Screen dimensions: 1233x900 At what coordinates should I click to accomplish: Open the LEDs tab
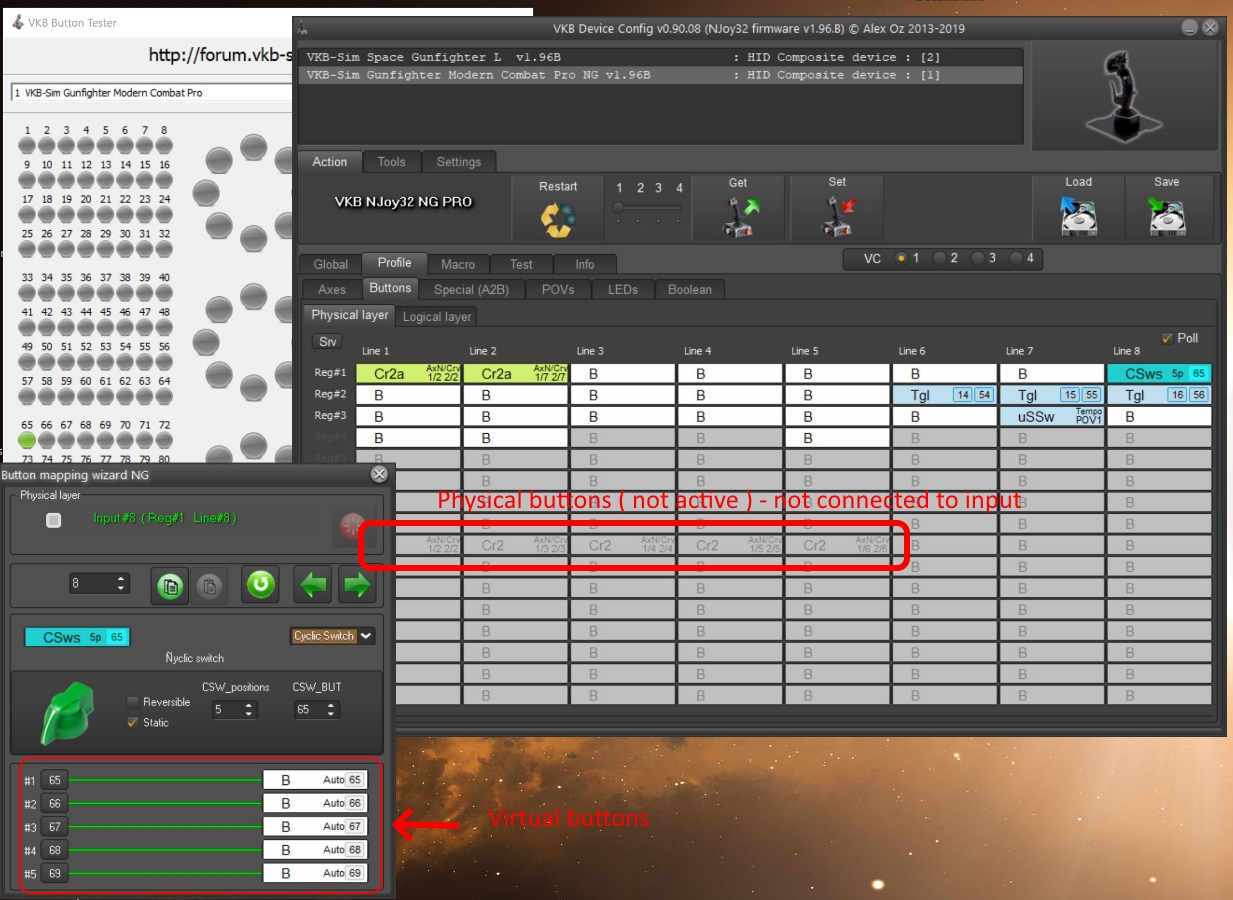(x=622, y=290)
